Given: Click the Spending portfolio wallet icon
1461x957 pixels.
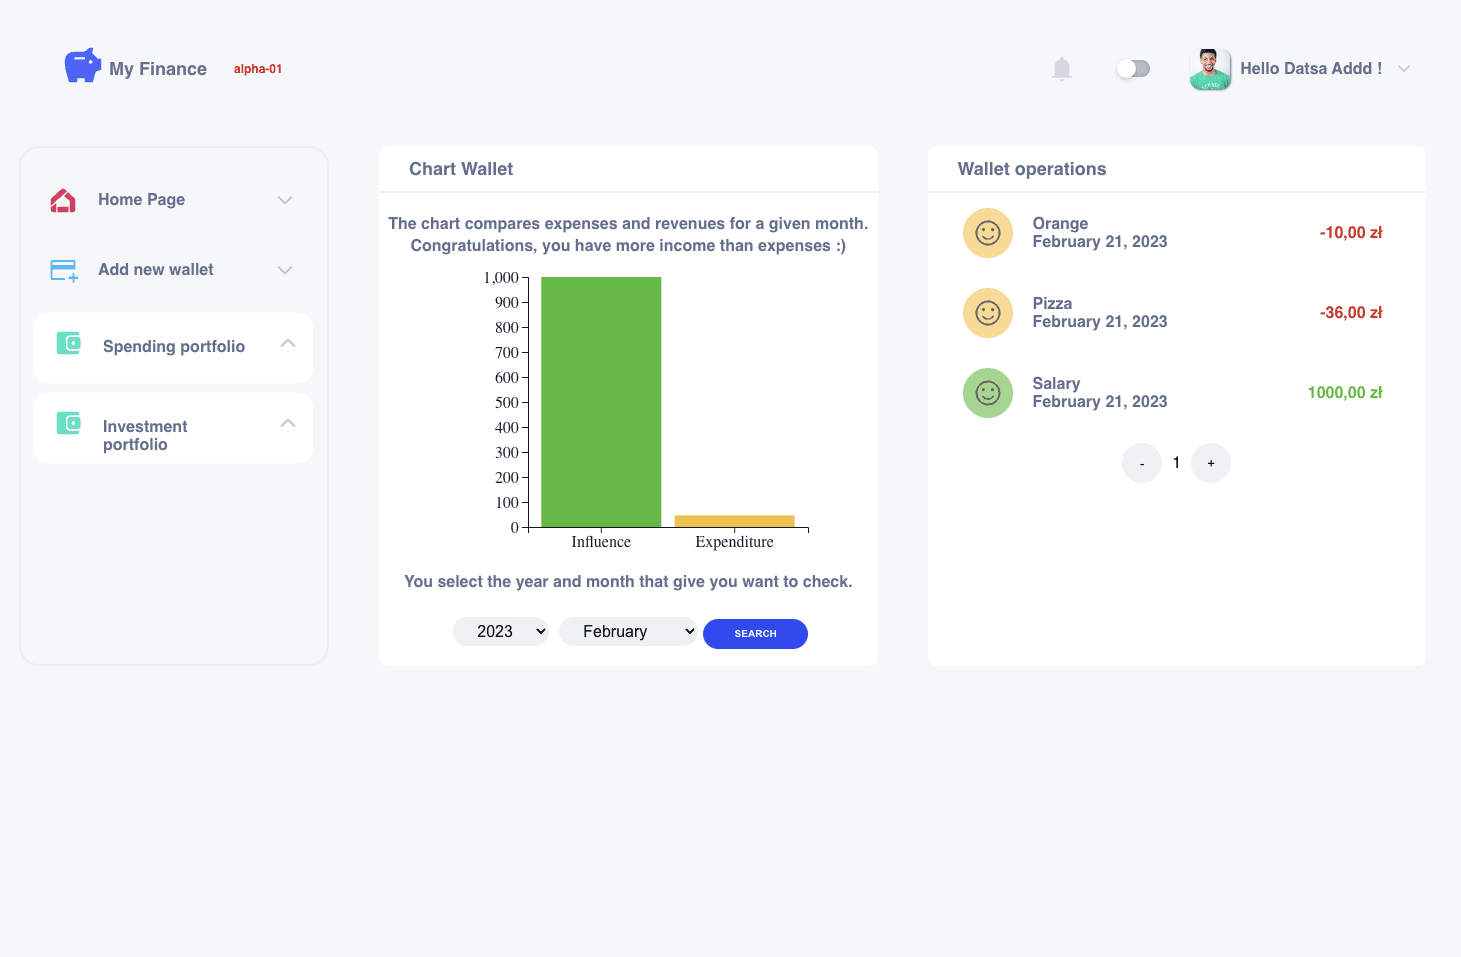Looking at the screenshot, I should point(69,344).
